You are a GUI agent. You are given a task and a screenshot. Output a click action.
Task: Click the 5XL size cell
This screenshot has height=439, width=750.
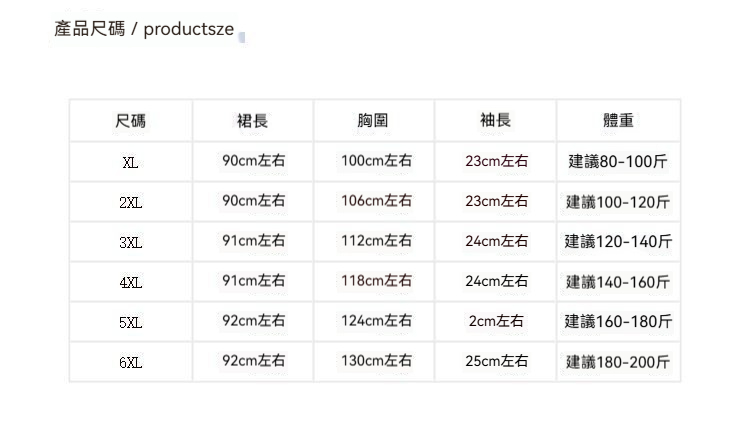click(131, 322)
